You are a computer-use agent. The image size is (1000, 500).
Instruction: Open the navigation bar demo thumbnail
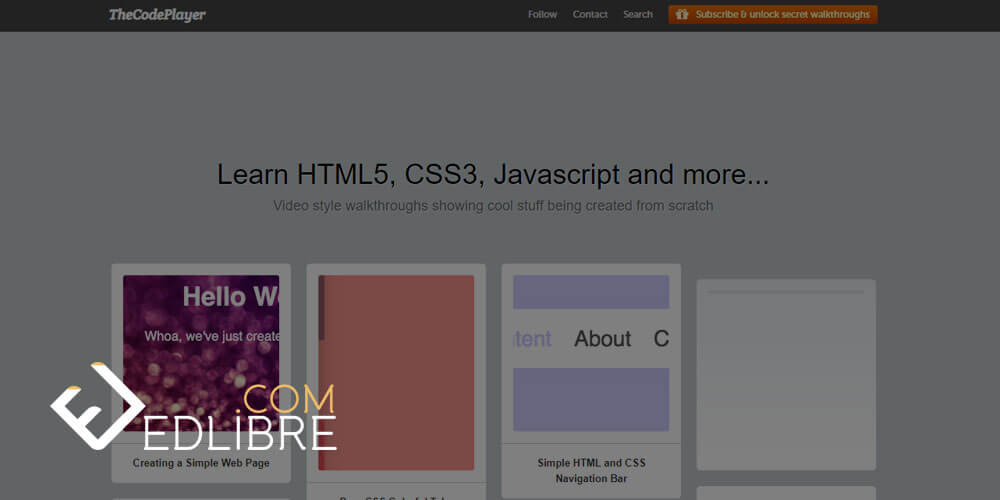tap(591, 353)
